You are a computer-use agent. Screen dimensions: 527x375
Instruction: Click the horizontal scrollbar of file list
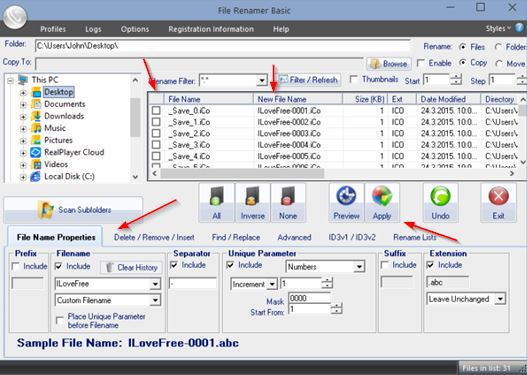click(242, 173)
